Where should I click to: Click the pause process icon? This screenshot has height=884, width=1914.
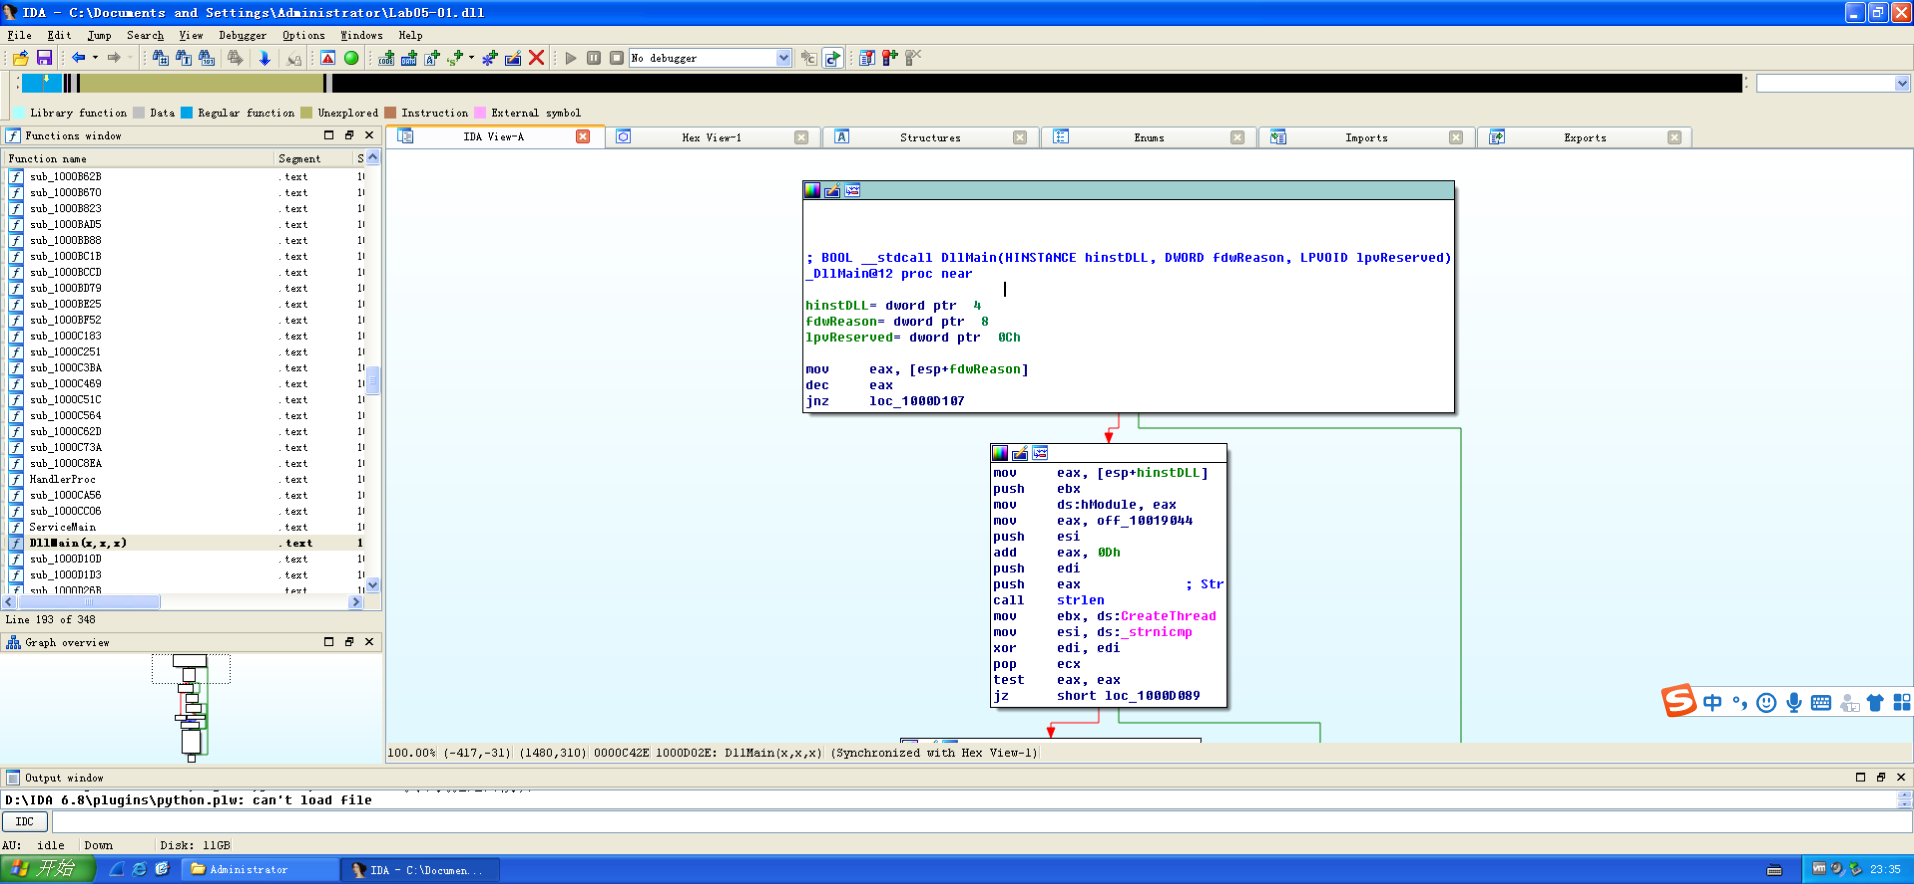click(594, 58)
